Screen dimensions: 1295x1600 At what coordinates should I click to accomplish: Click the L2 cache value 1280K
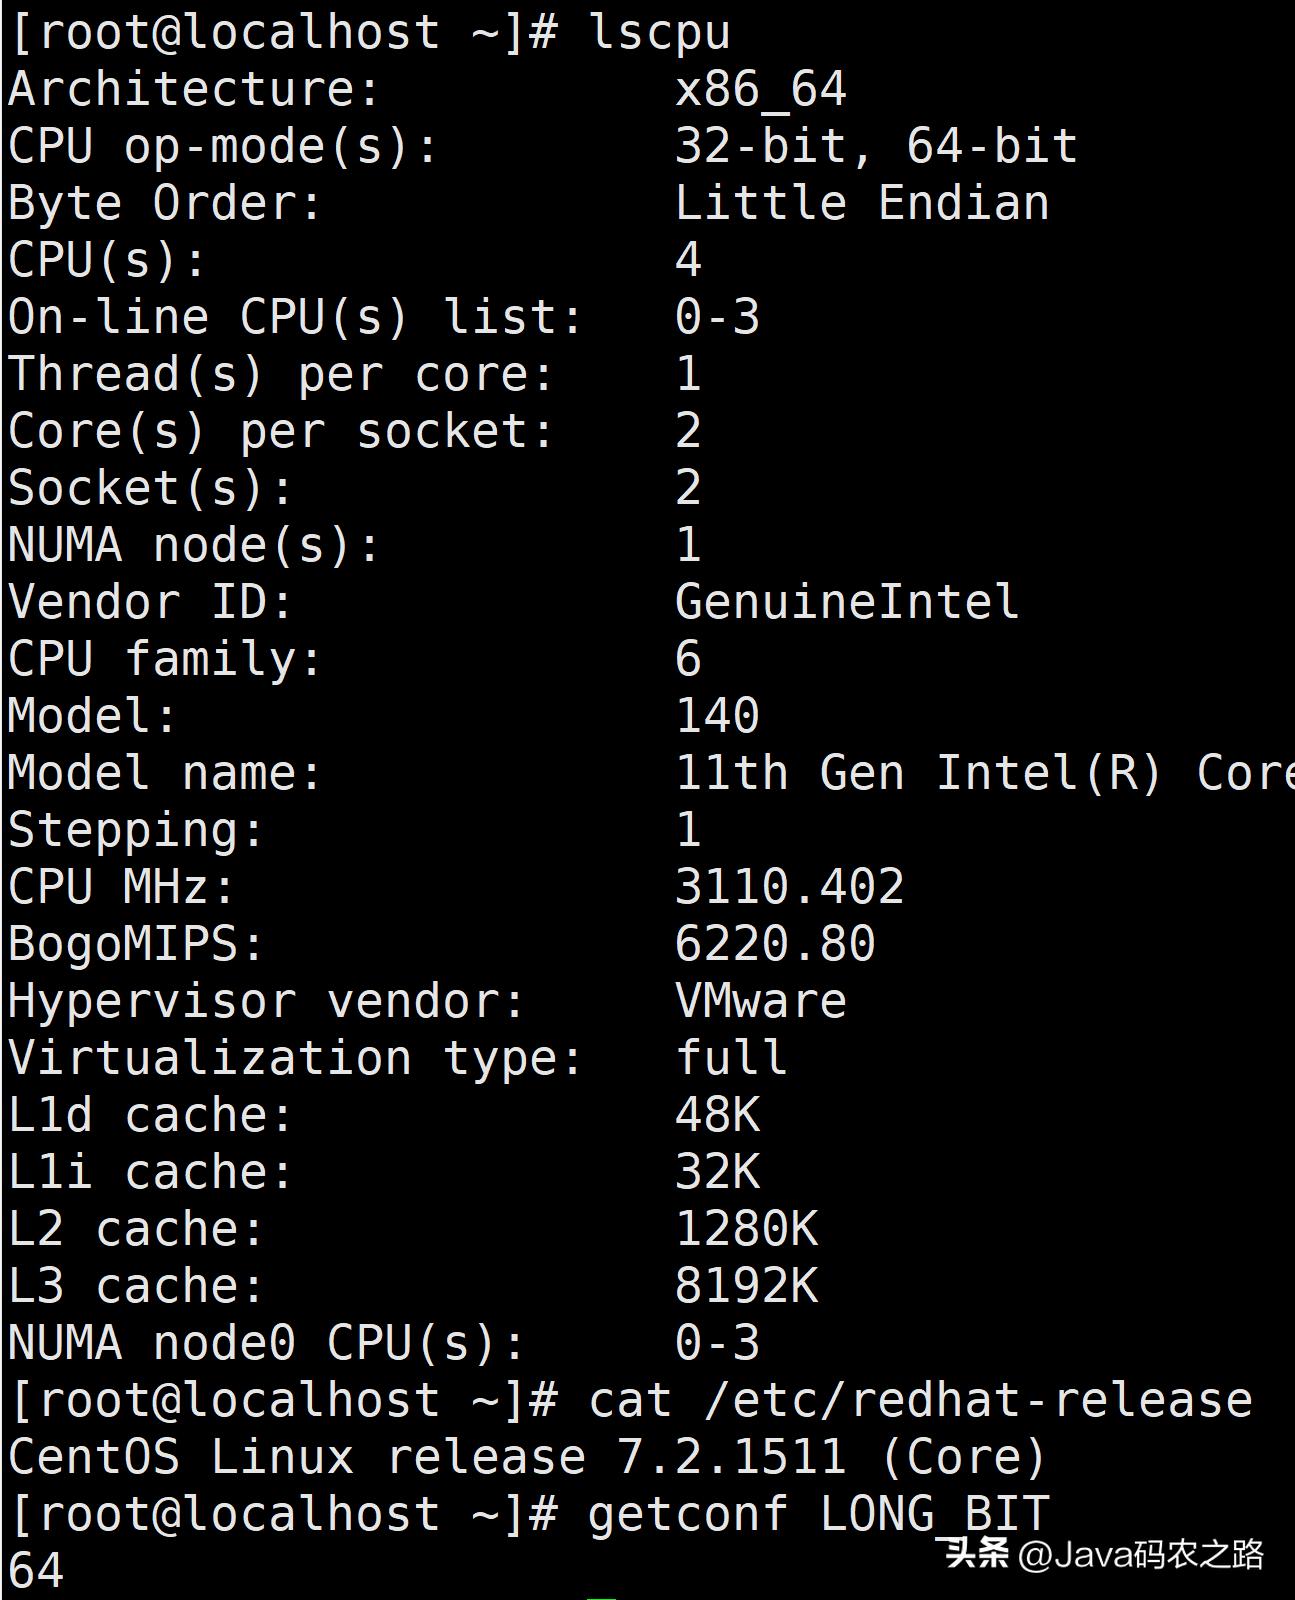coord(747,1229)
